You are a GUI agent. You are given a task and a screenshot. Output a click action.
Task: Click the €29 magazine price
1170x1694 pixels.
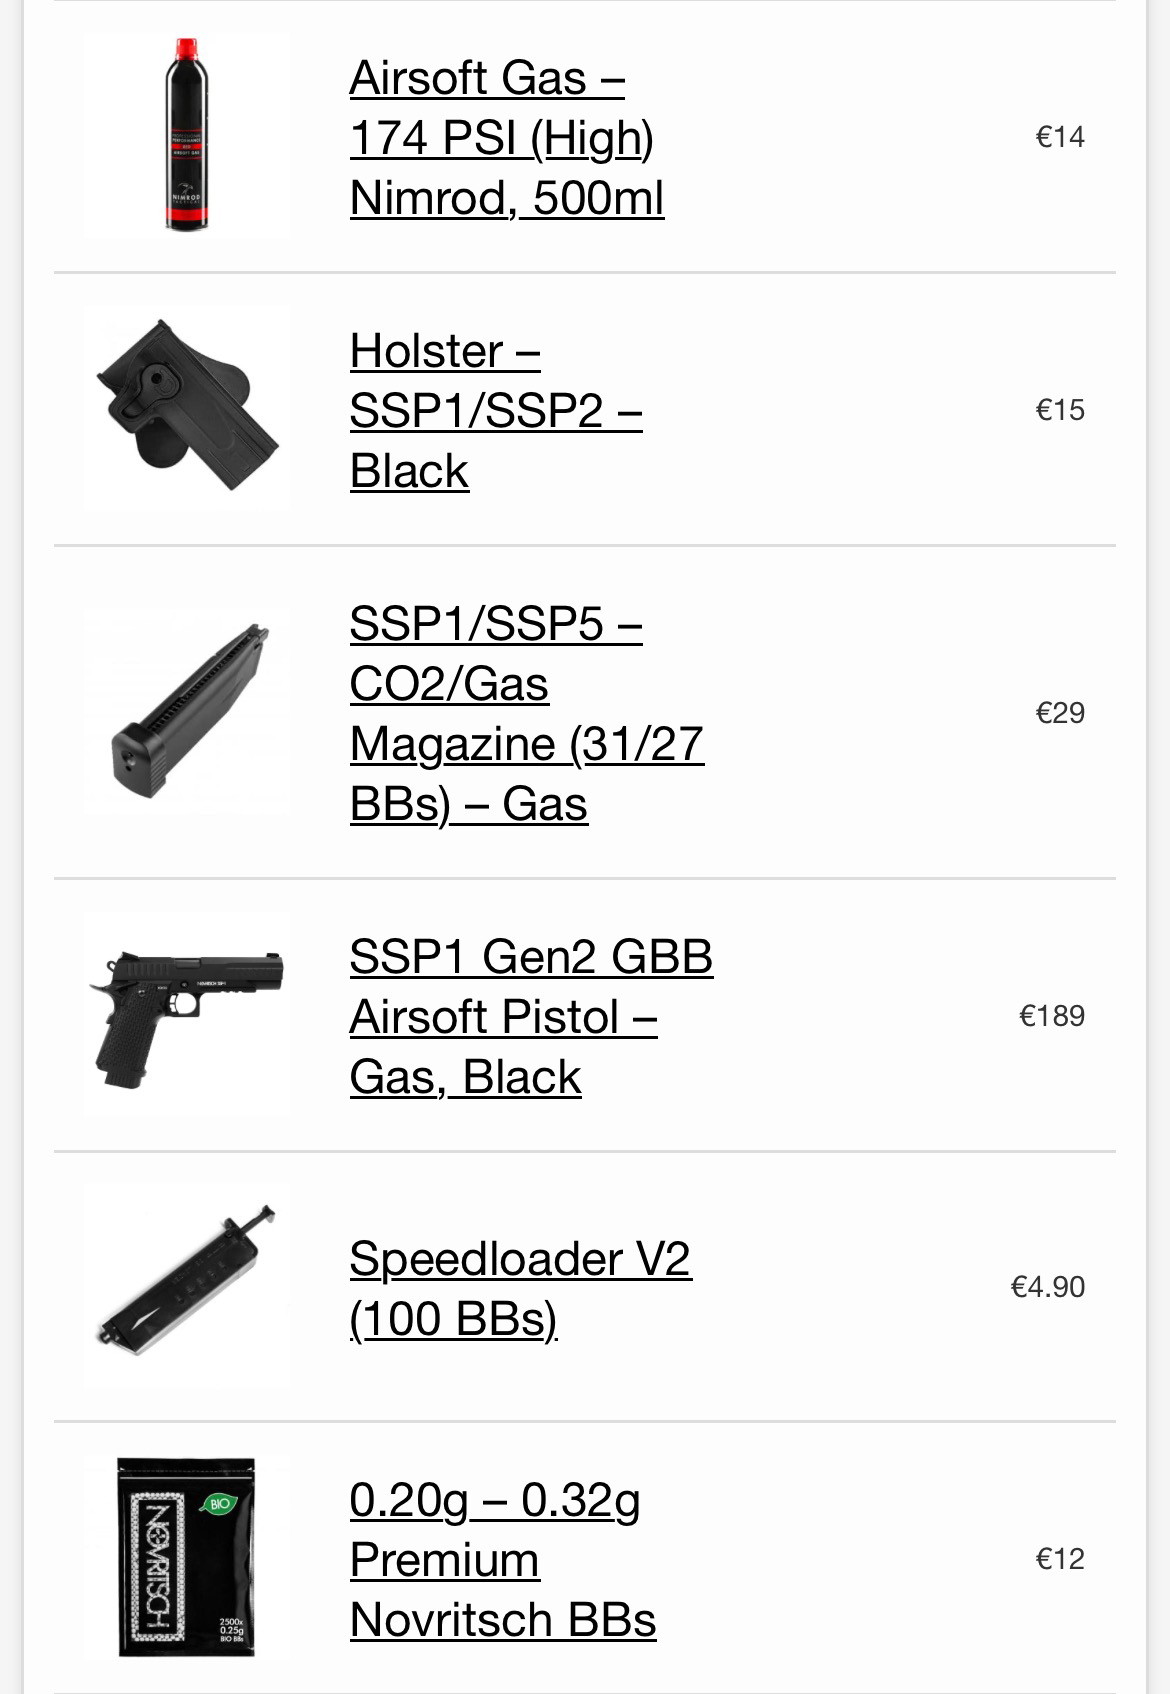click(x=1060, y=713)
